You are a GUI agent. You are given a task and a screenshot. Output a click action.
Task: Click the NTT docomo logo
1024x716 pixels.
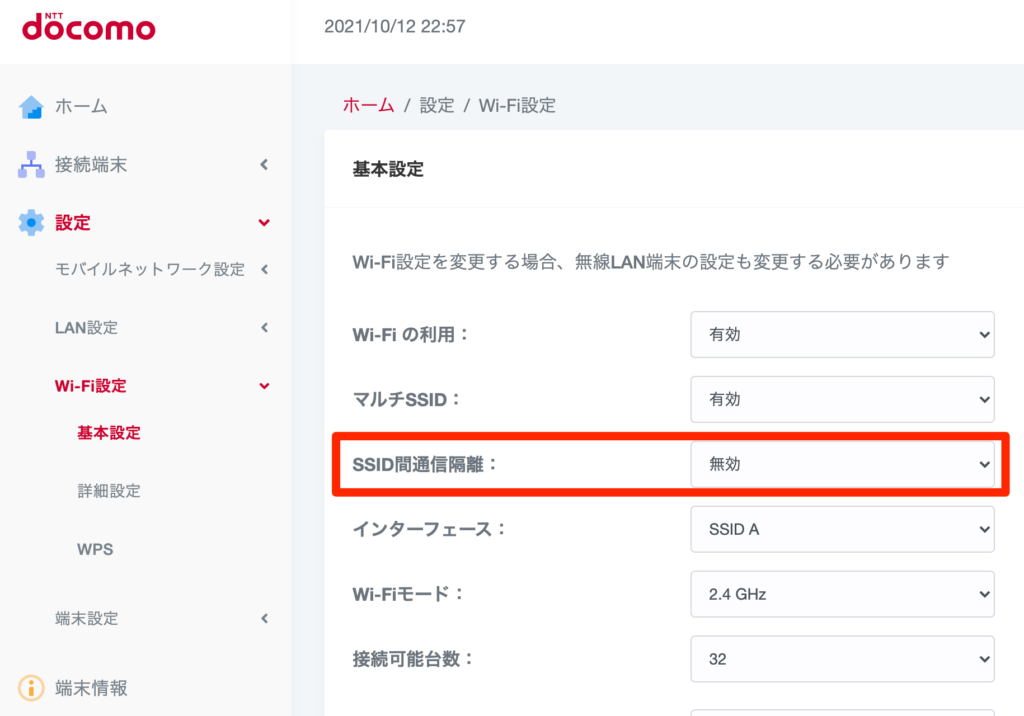click(x=88, y=27)
